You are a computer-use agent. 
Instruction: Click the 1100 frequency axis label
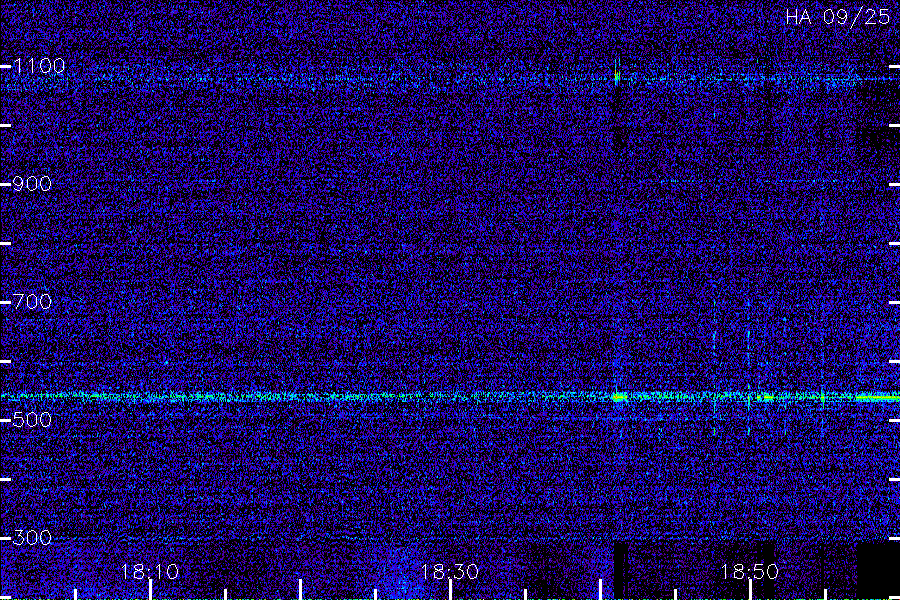(x=39, y=67)
